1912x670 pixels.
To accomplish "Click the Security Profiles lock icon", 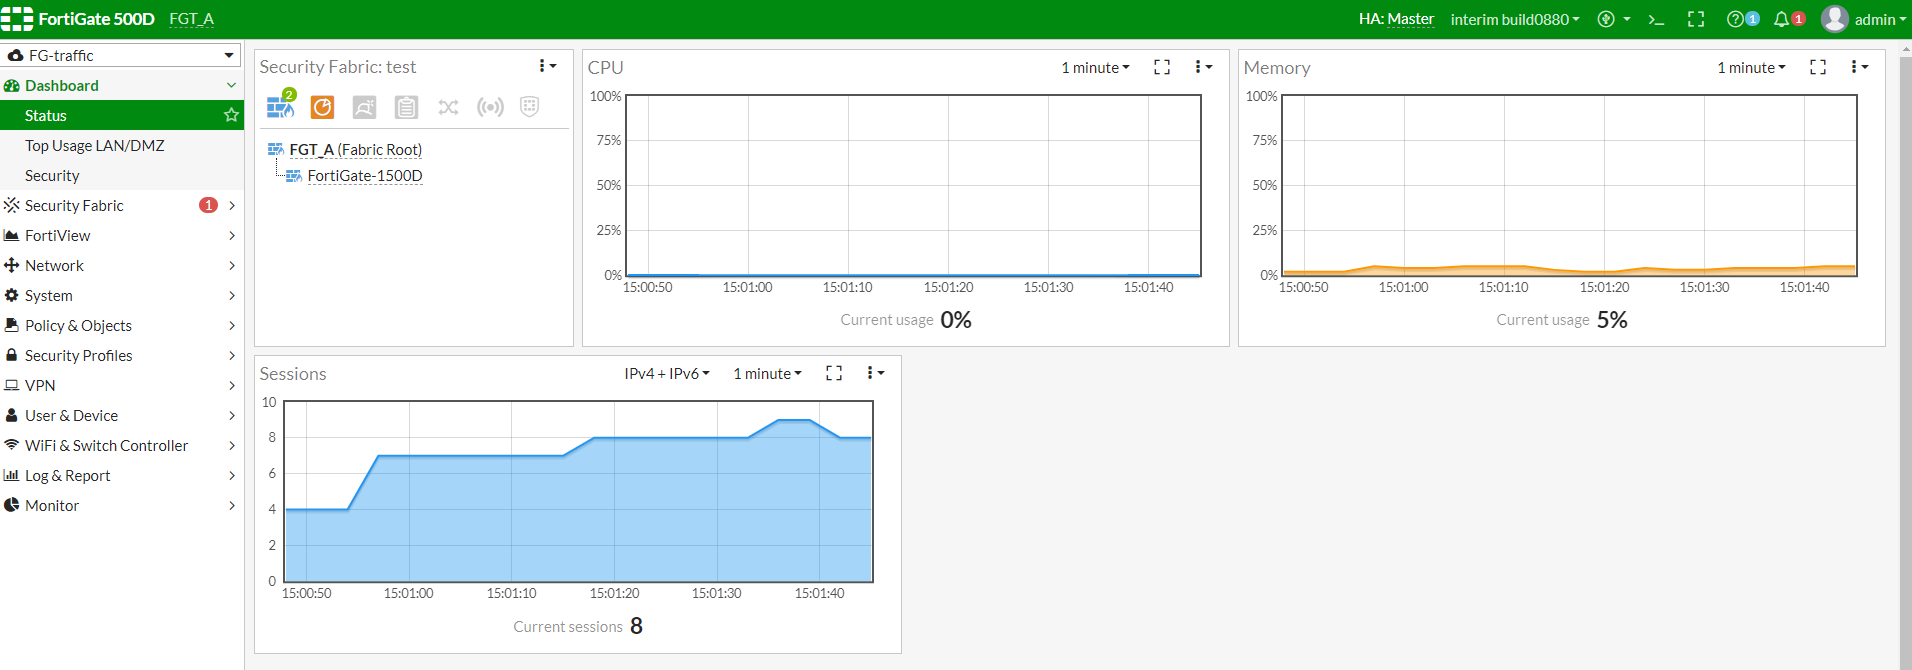I will tap(12, 355).
